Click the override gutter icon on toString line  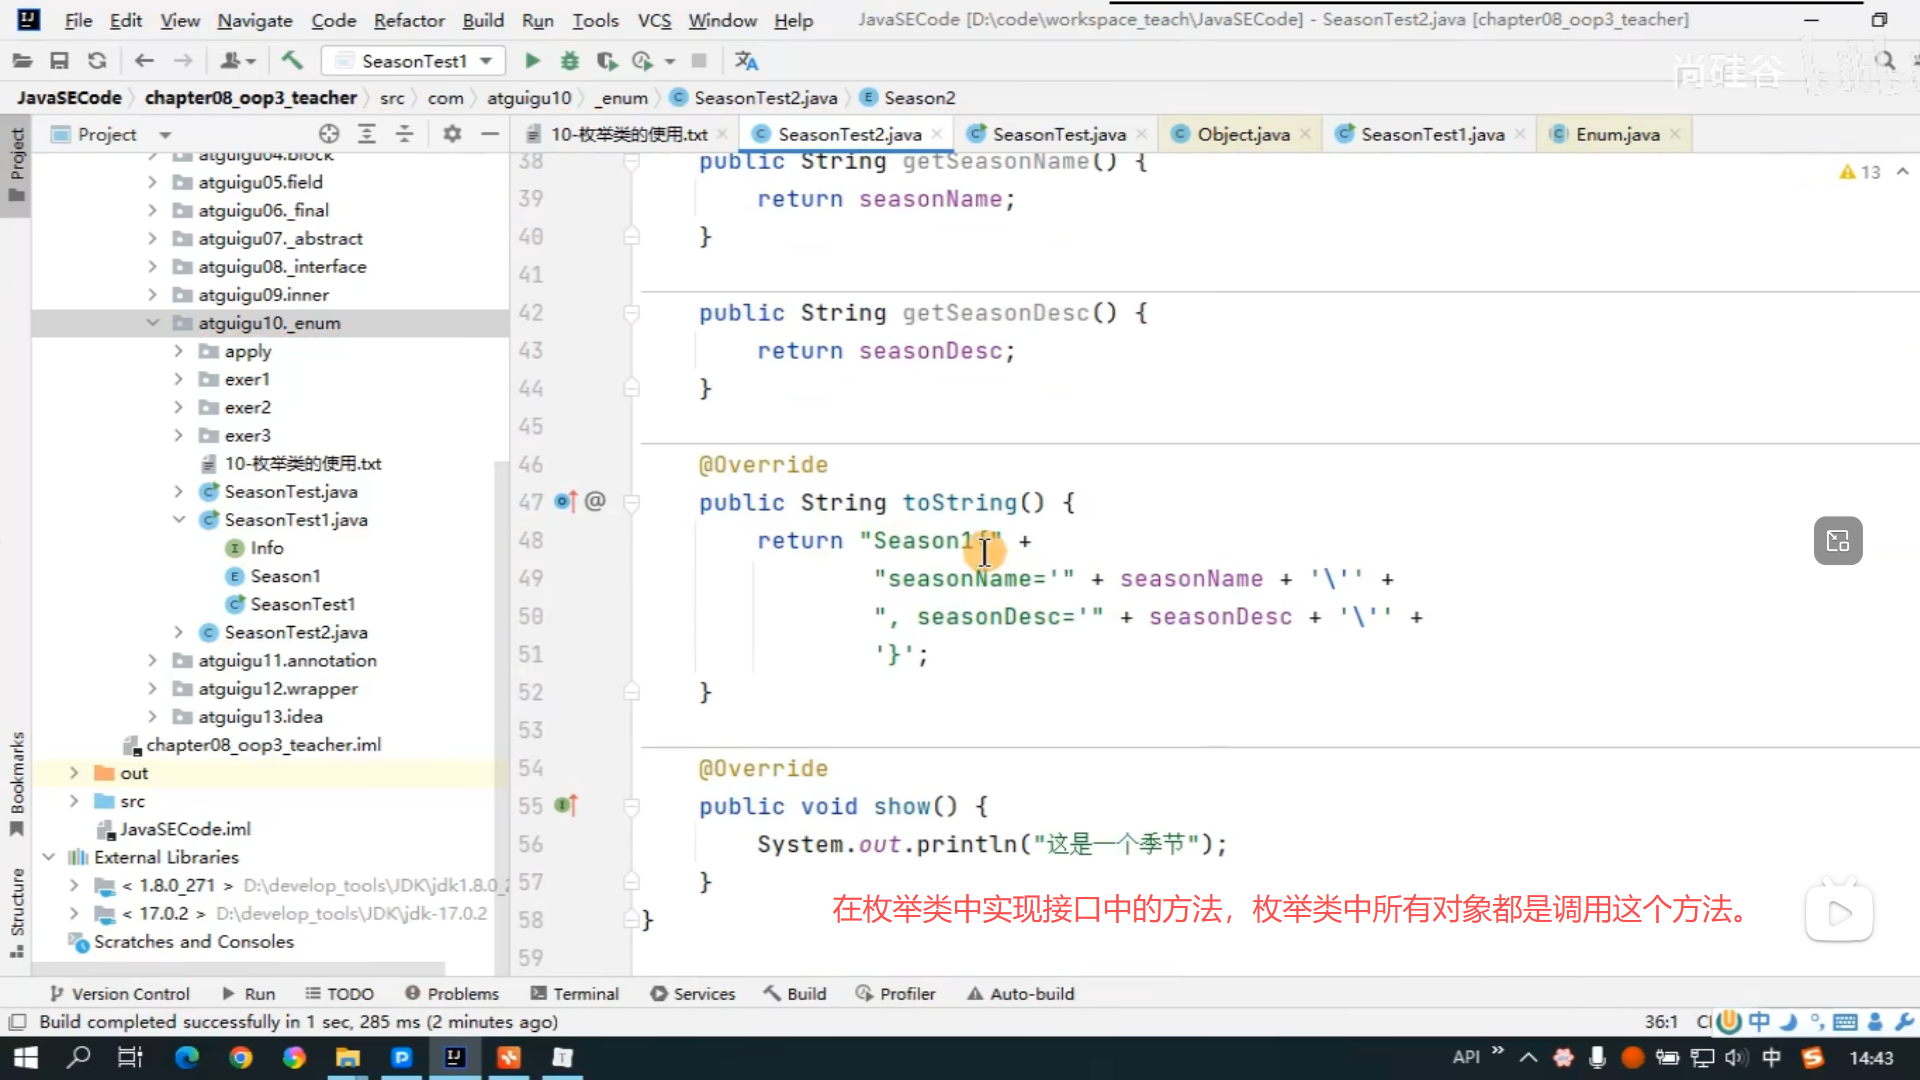coord(565,502)
